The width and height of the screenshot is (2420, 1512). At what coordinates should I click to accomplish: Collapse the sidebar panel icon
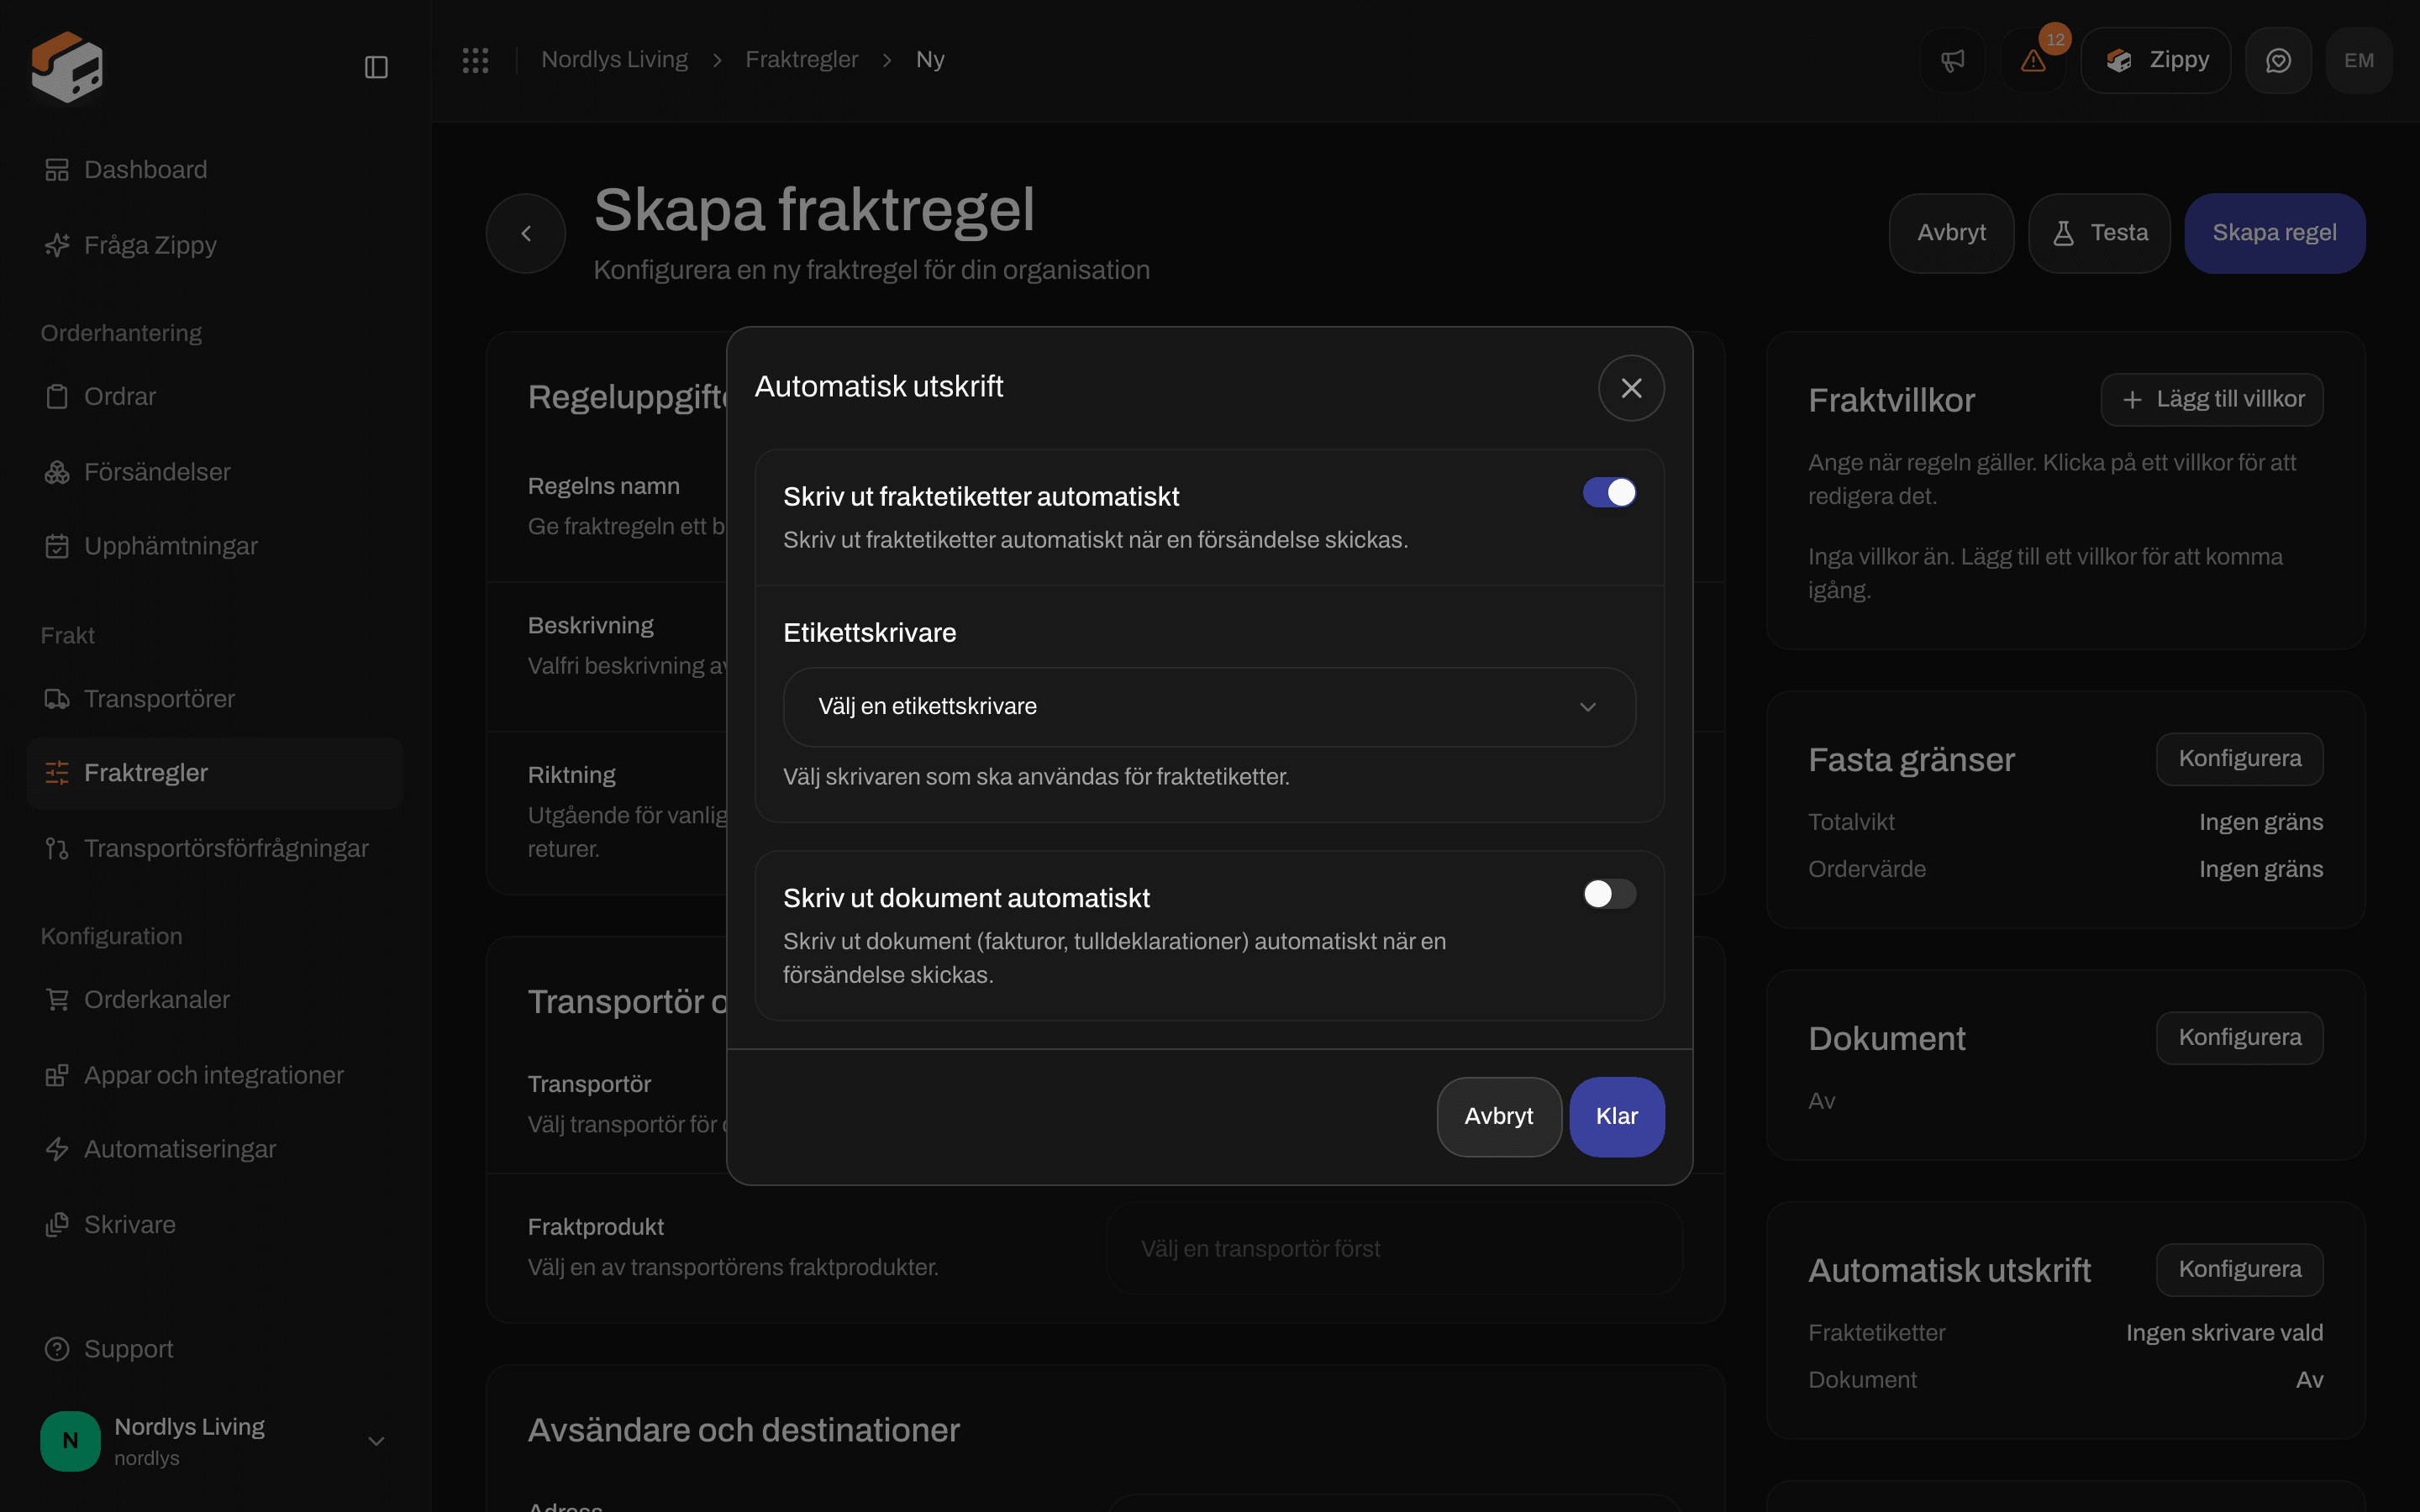click(x=376, y=67)
